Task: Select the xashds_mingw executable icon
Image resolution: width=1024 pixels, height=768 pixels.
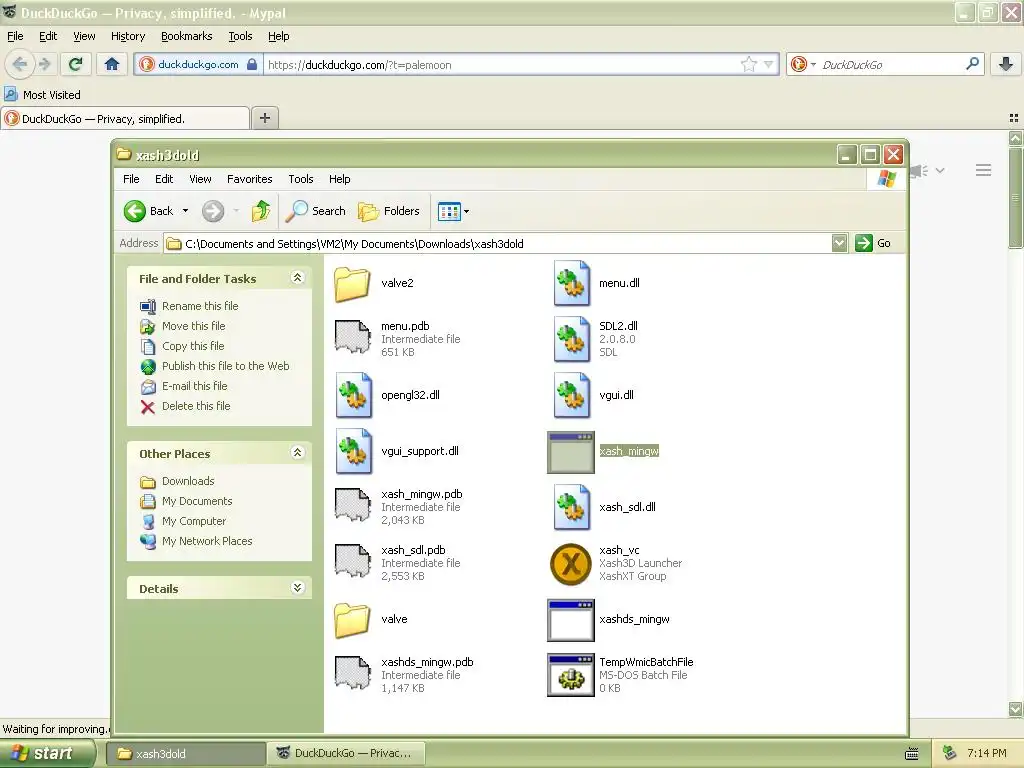Action: pos(571,620)
